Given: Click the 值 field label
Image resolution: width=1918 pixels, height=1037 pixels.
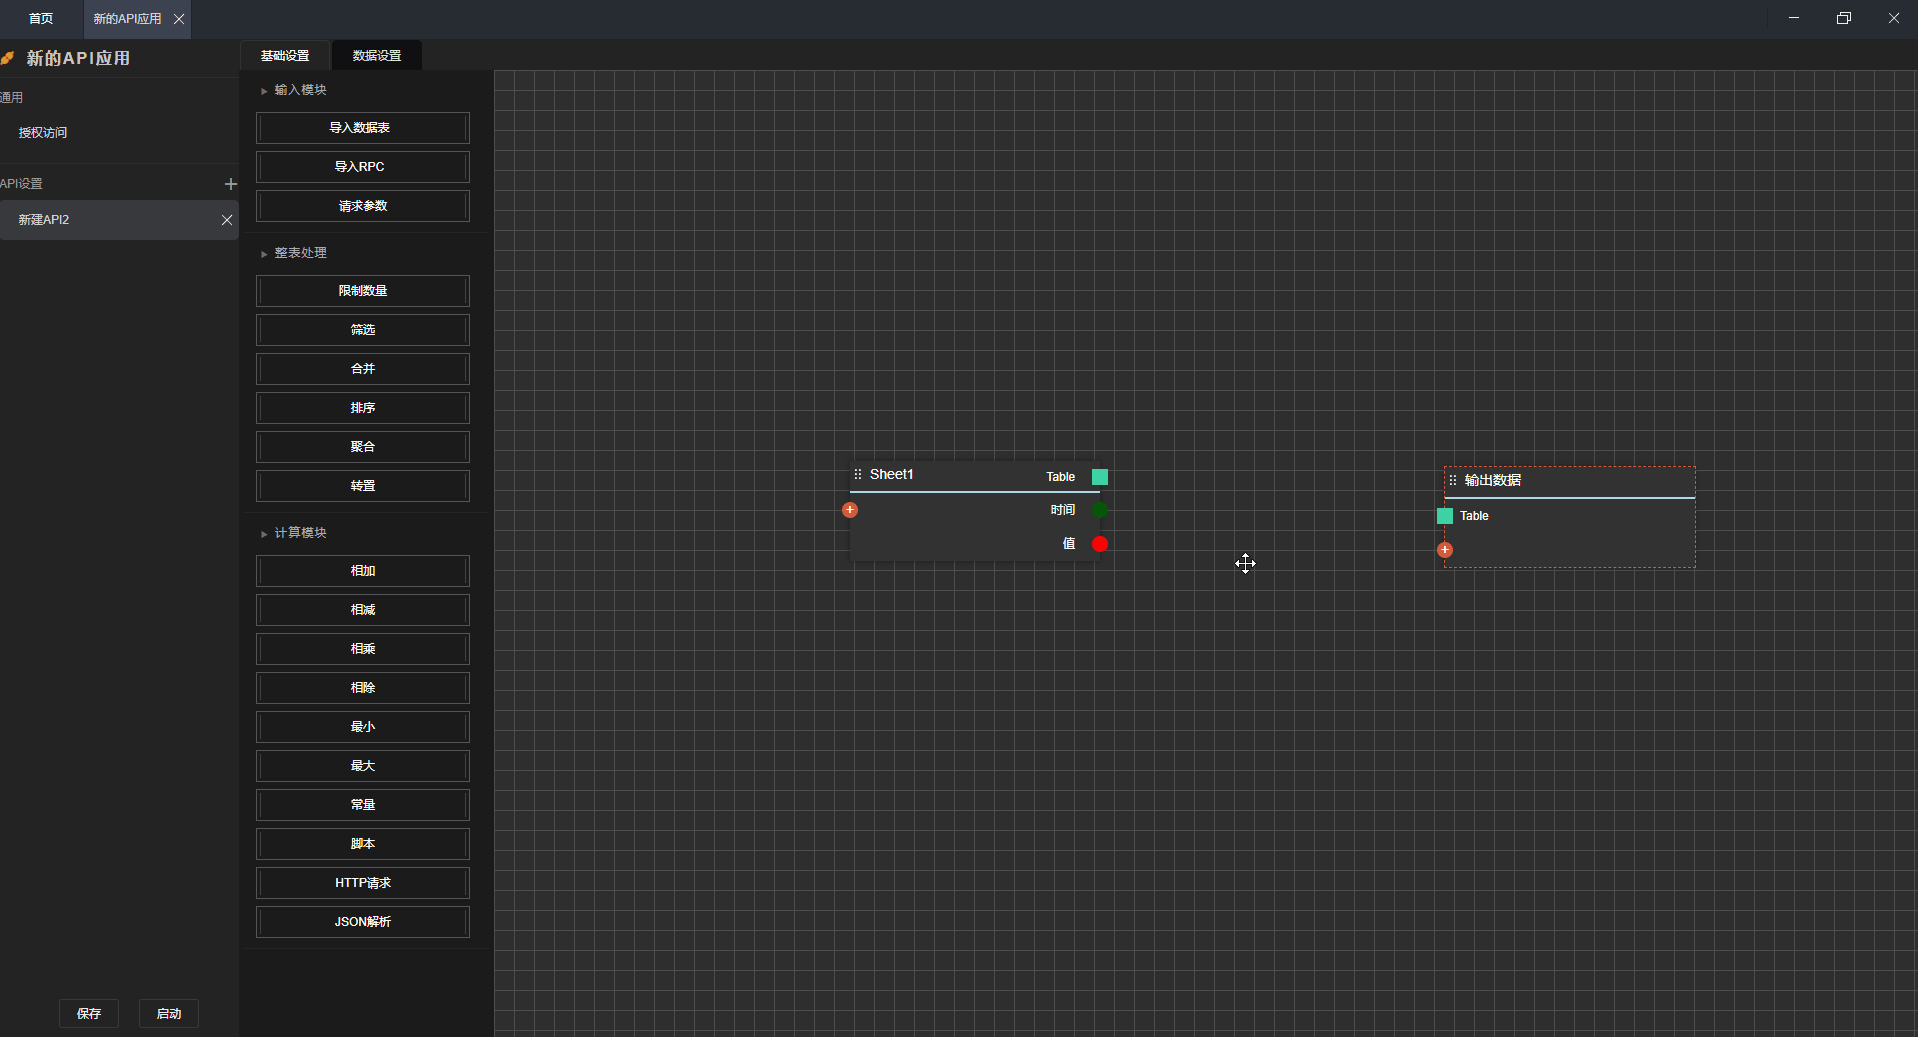Looking at the screenshot, I should (1069, 544).
